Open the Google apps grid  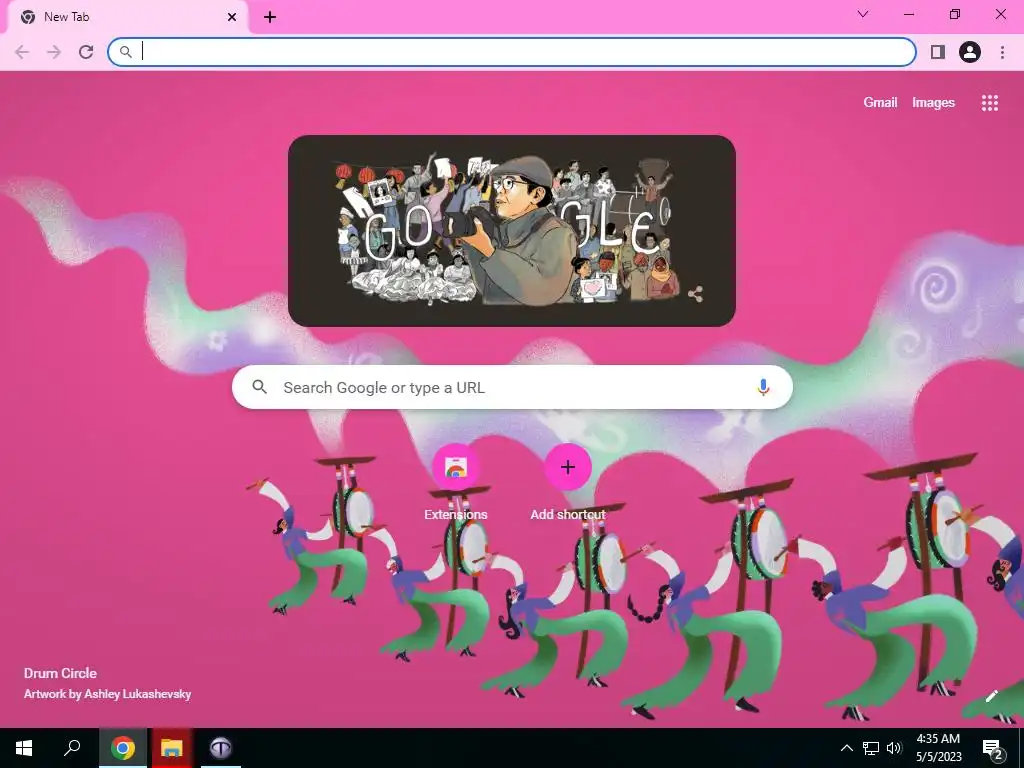(x=989, y=103)
